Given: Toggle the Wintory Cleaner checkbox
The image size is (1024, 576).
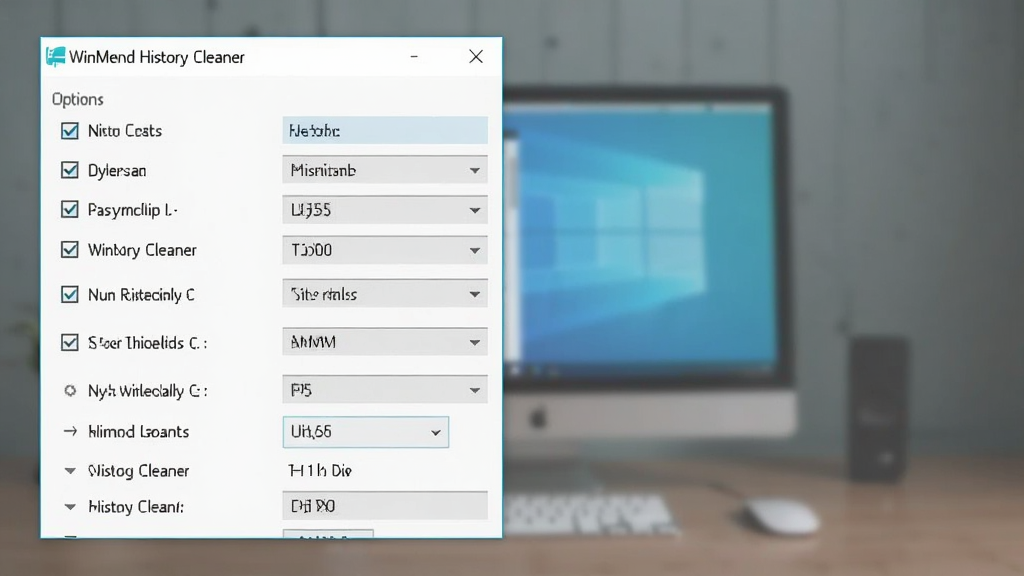Looking at the screenshot, I should coord(70,250).
